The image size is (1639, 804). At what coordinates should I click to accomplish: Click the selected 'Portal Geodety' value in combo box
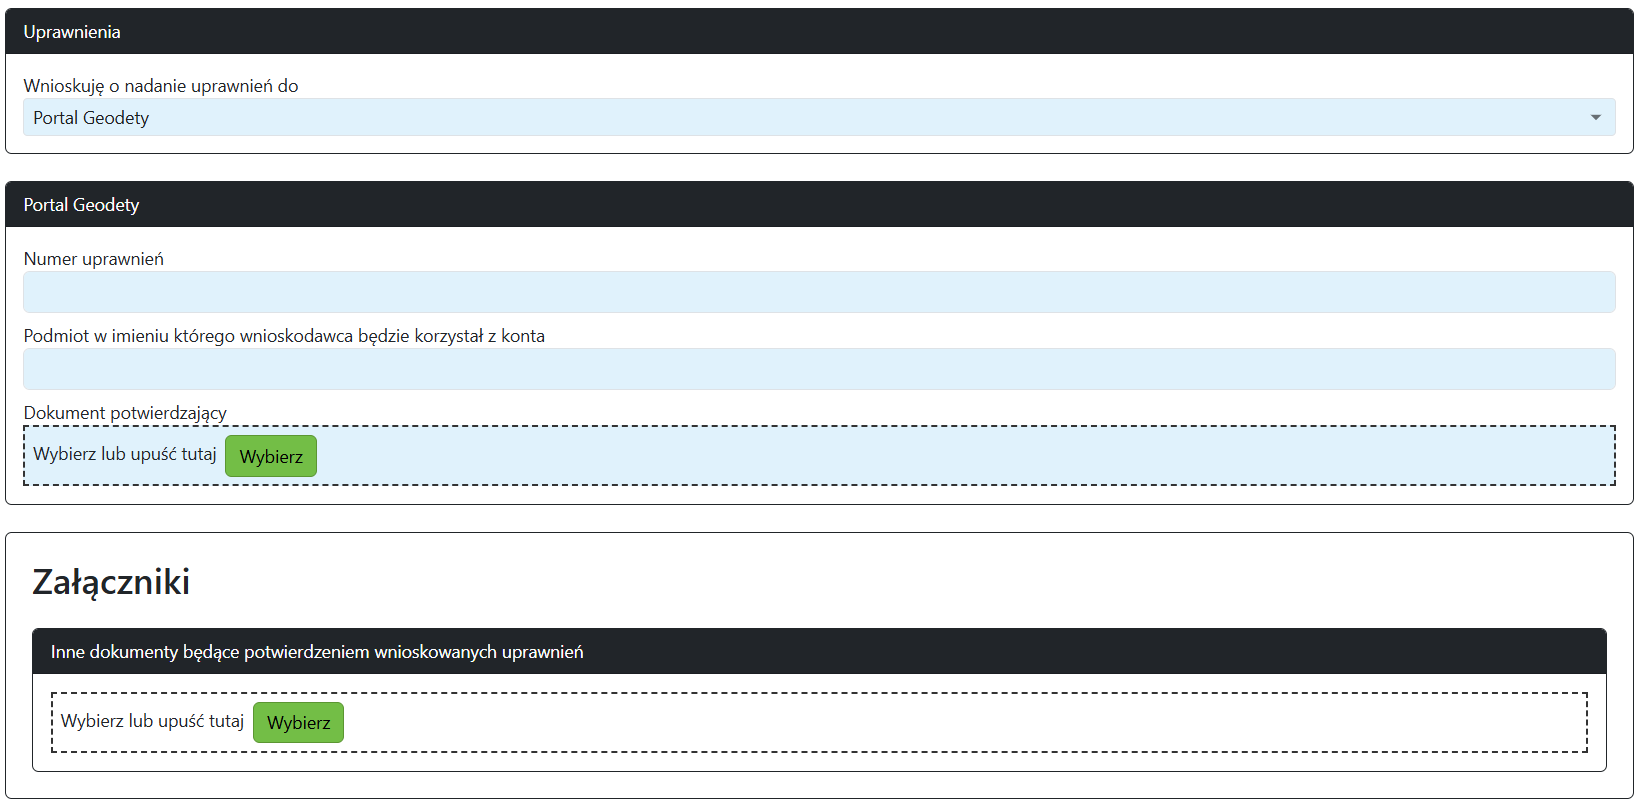pos(91,118)
